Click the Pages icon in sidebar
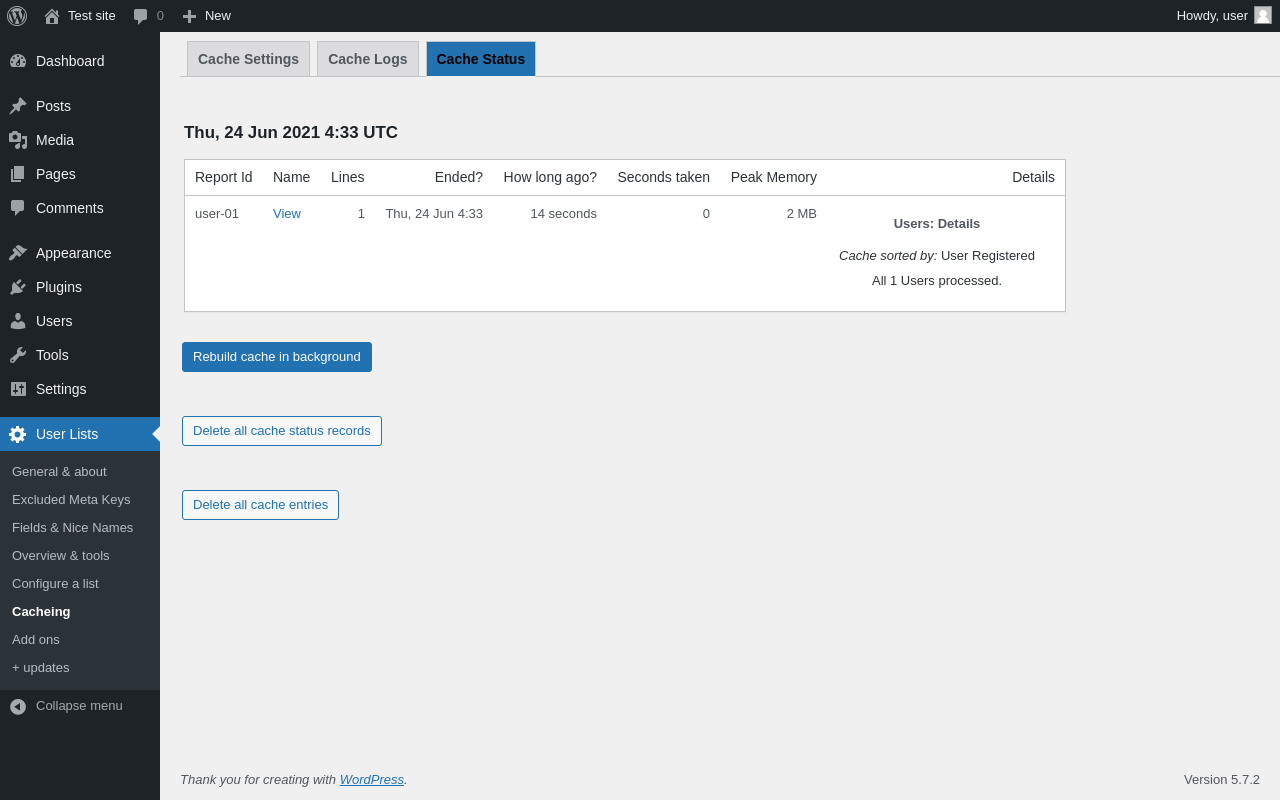This screenshot has height=800, width=1280. [x=18, y=174]
